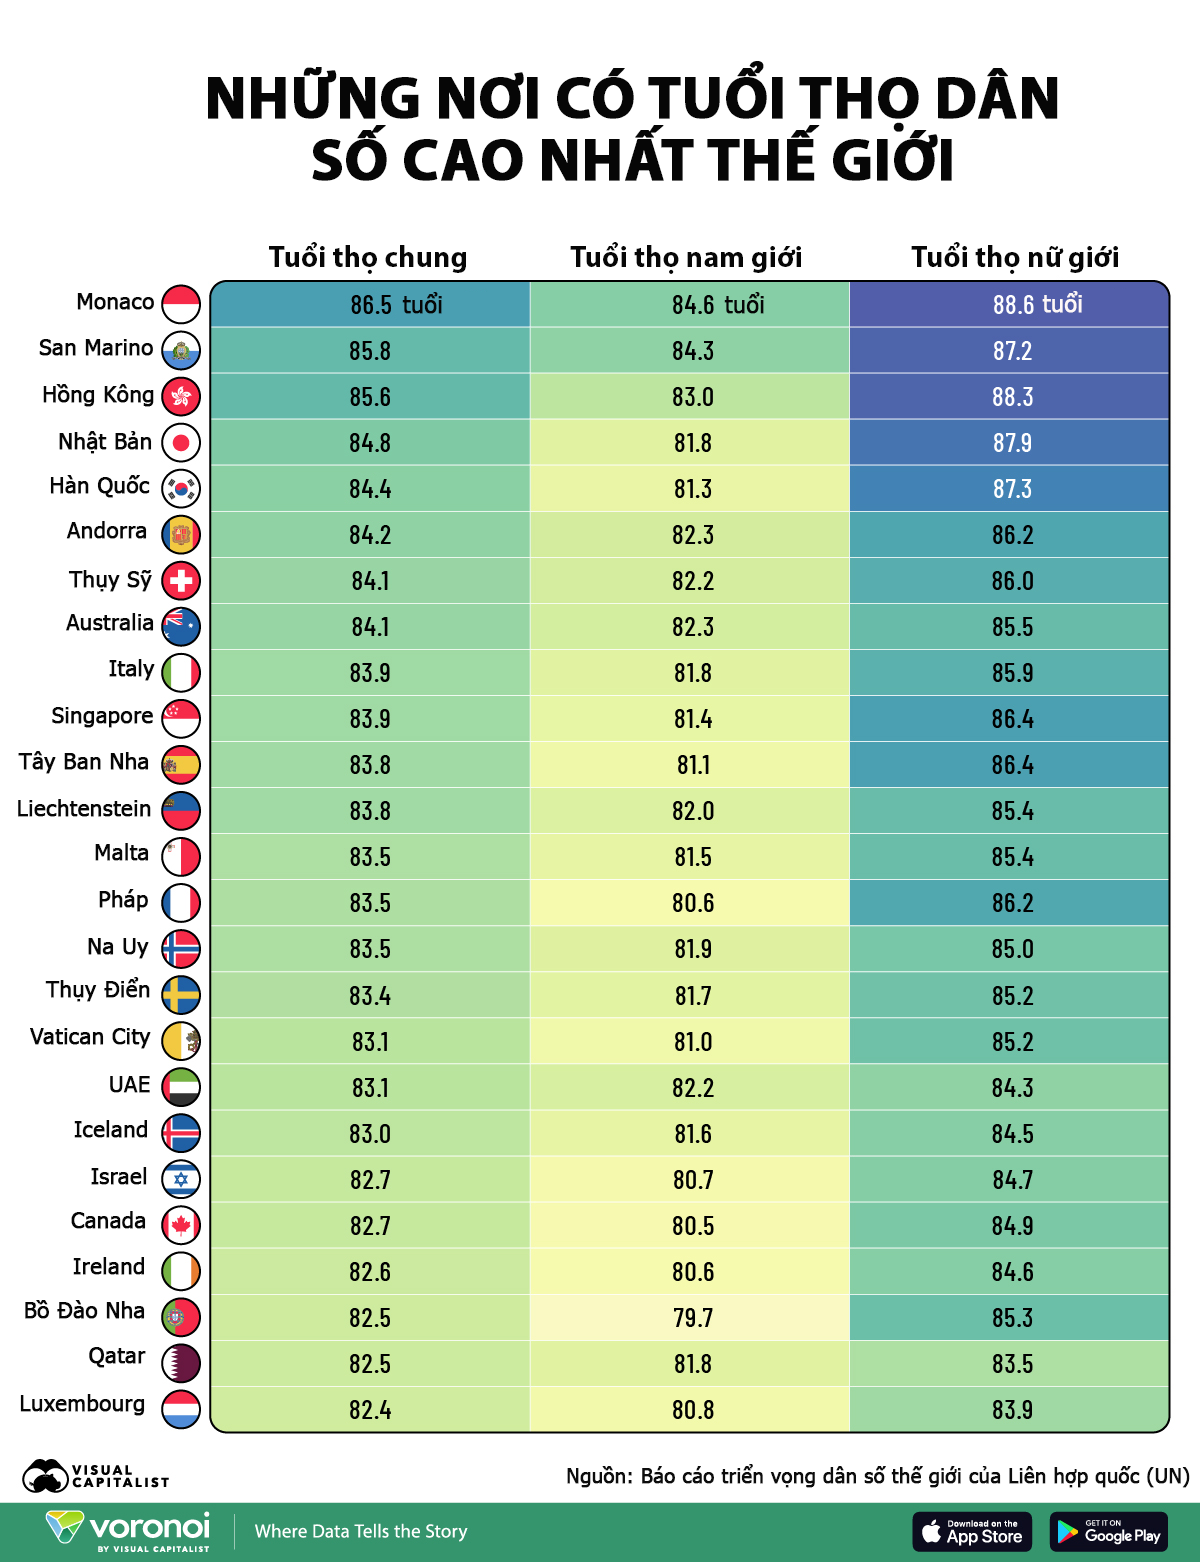Open the App Store download button
This screenshot has width=1200, height=1562.
click(973, 1532)
